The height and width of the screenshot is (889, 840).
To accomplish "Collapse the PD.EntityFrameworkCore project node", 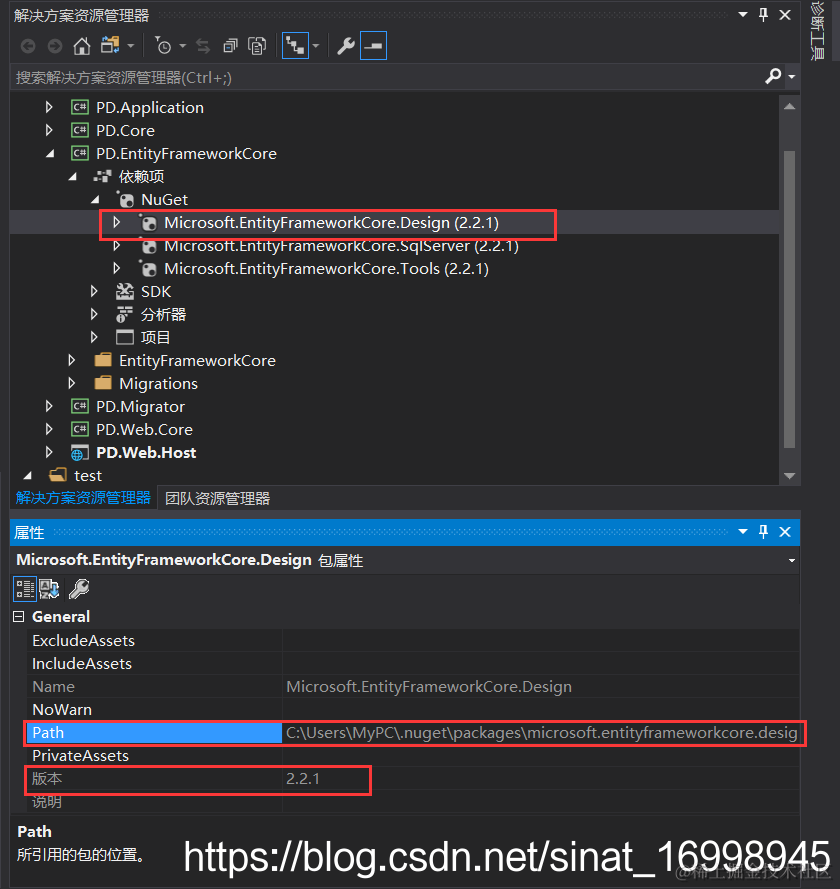I will coord(50,154).
